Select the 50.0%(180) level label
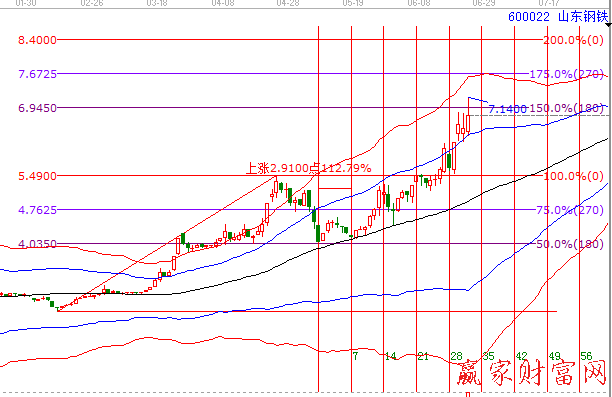The image size is (612, 397). pyautogui.click(x=570, y=244)
